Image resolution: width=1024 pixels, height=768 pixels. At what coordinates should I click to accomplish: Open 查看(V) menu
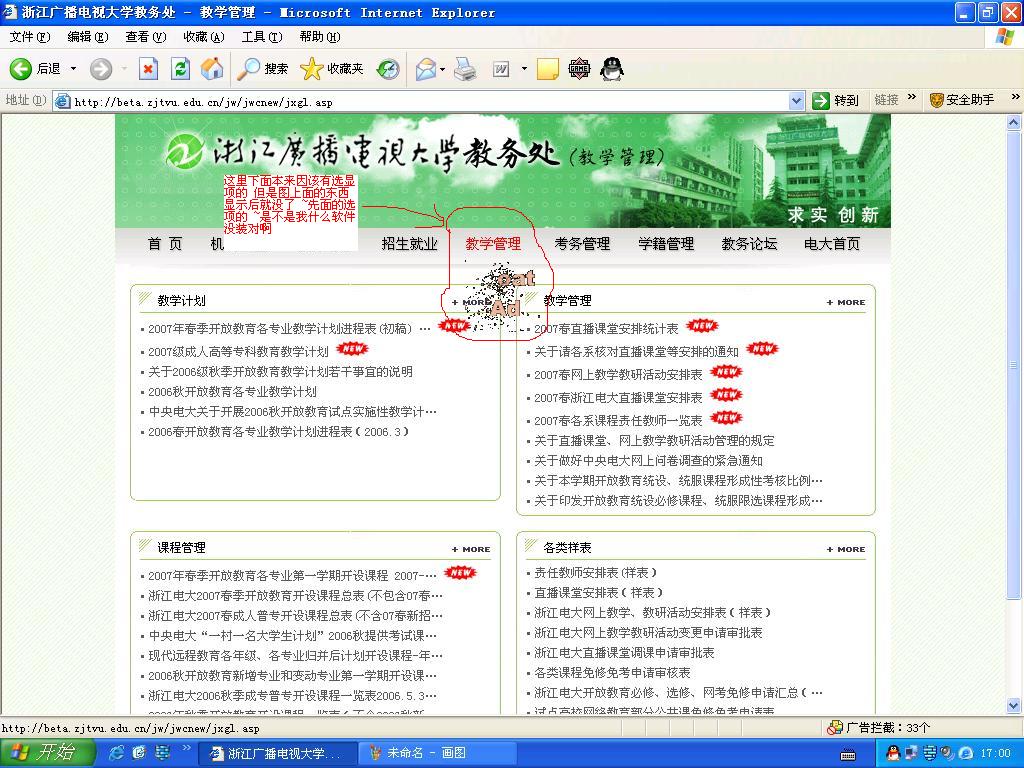point(146,37)
